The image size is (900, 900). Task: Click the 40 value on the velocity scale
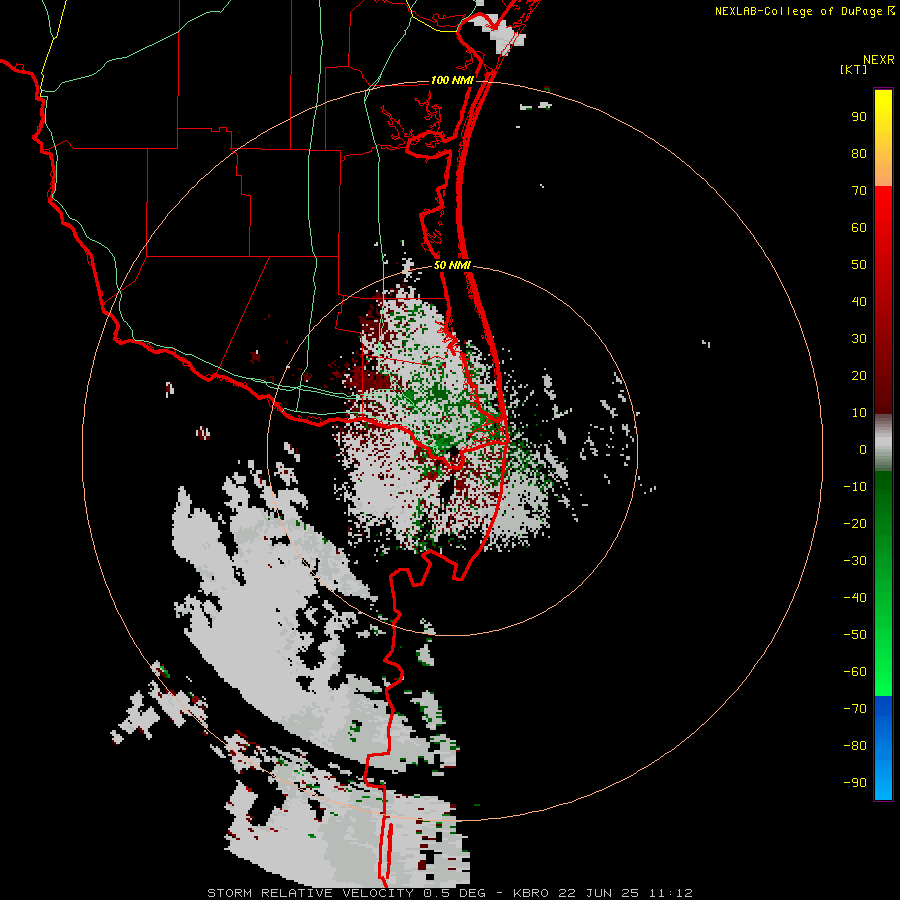[x=859, y=301]
